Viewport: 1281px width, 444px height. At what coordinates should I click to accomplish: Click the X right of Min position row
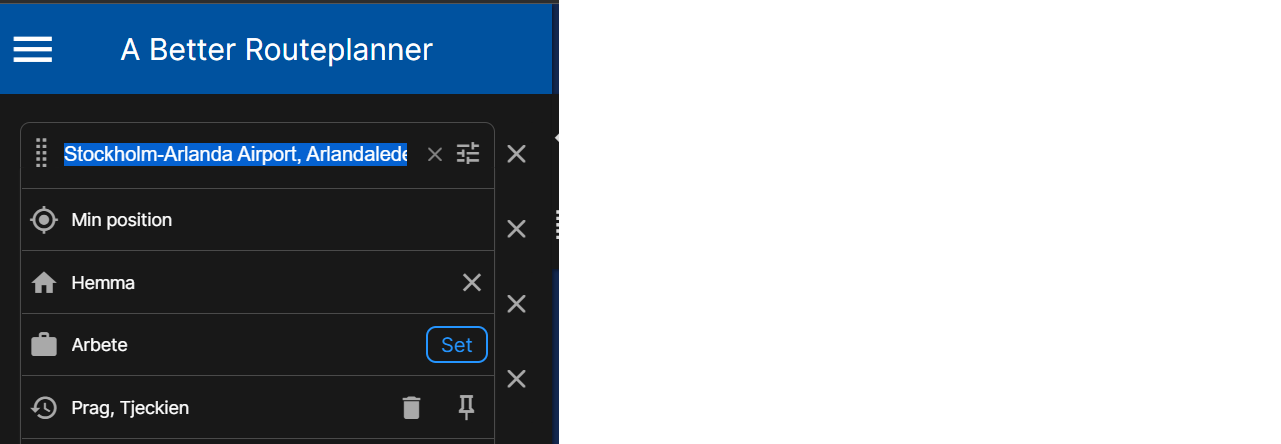[x=516, y=229]
